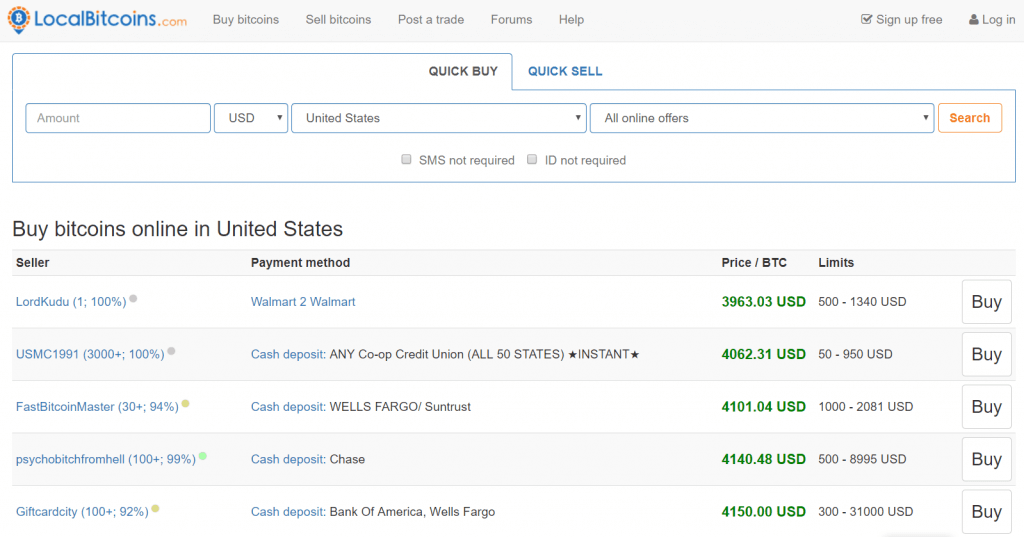Click the LocalBitcoins.com logo
The height and width of the screenshot is (537, 1024).
(x=97, y=20)
